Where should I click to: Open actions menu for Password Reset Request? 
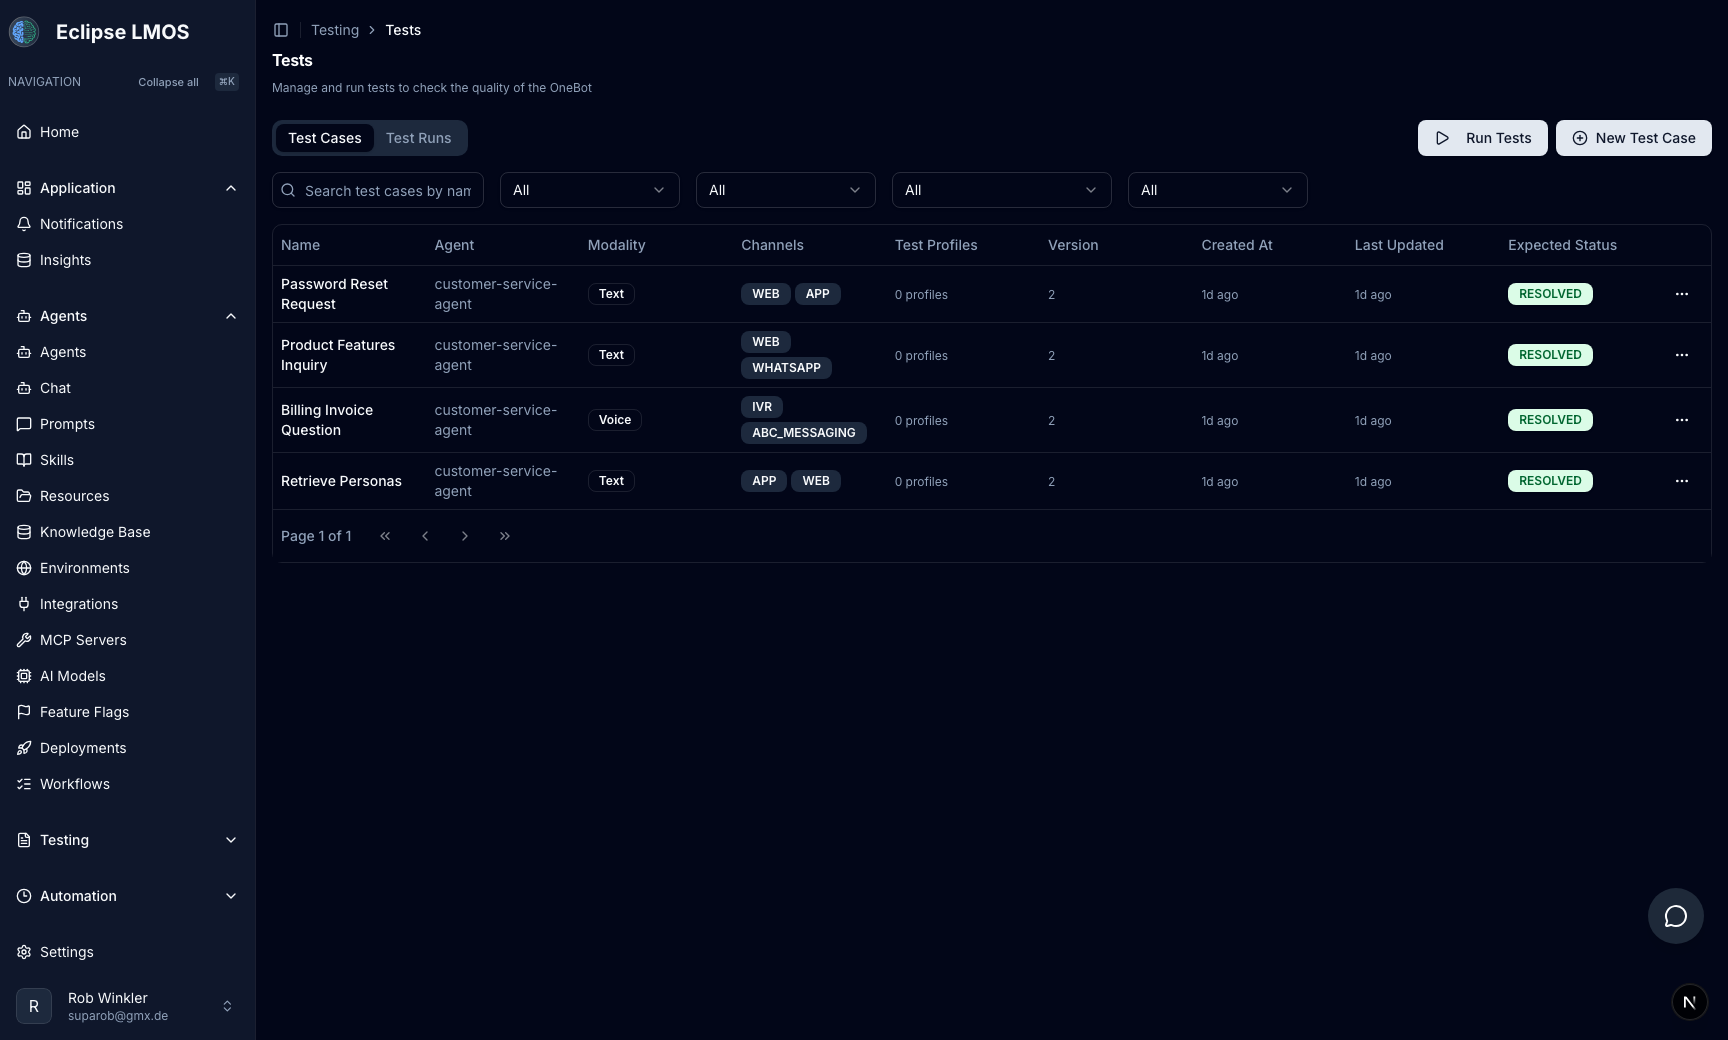point(1682,294)
